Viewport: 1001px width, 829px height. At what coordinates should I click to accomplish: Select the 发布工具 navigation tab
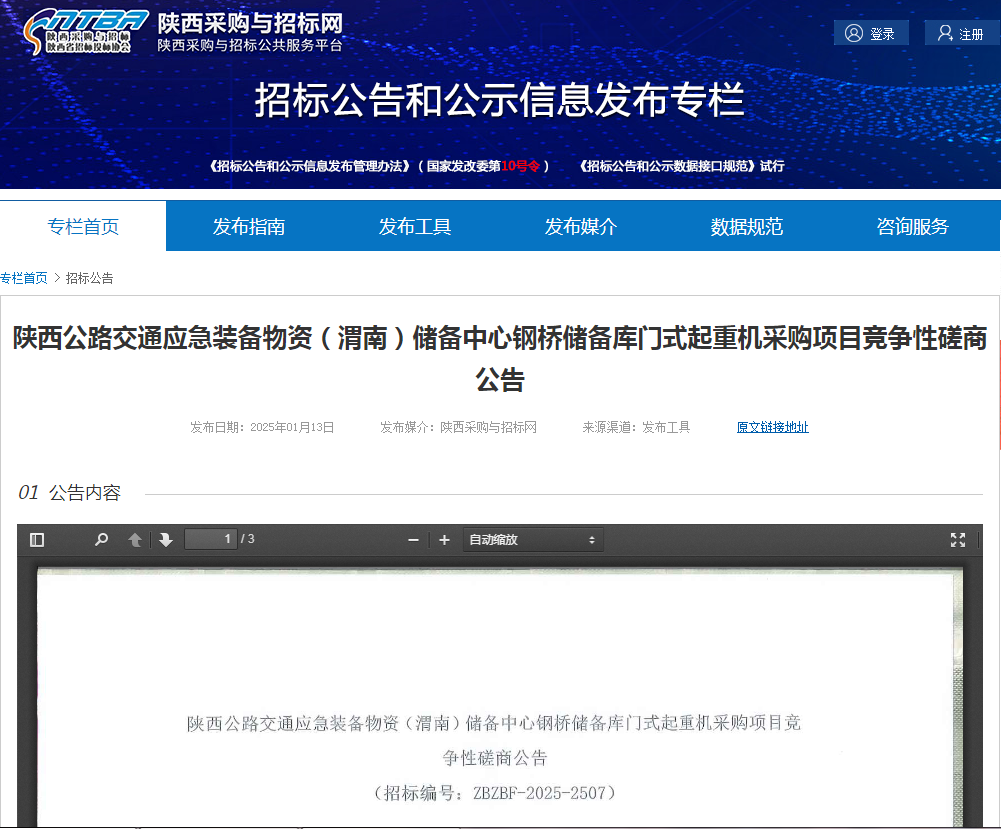(x=415, y=226)
